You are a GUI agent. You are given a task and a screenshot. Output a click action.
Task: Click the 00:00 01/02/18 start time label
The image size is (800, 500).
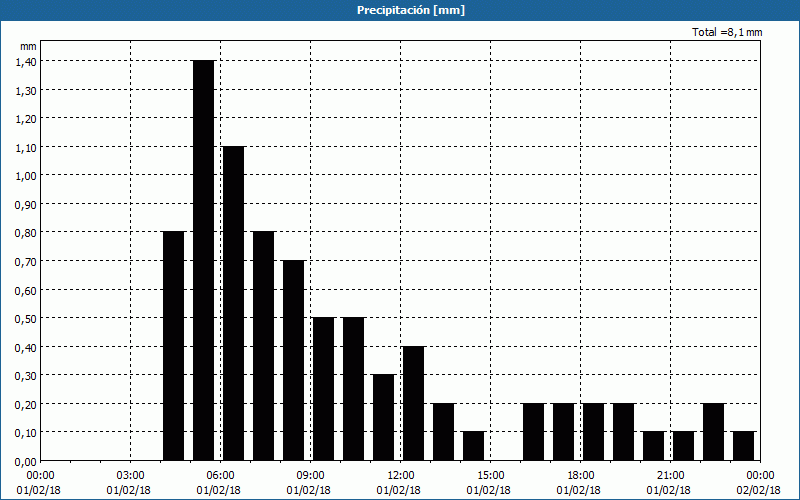38,483
